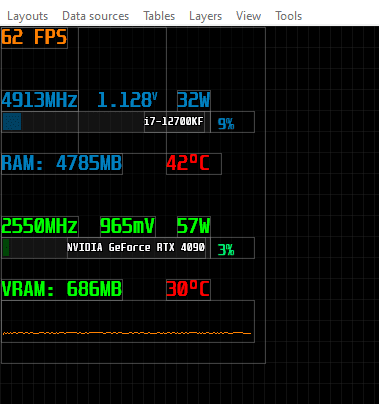This screenshot has height=404, width=379.
Task: Select the VRAM: 686MB element
Action: point(62,290)
